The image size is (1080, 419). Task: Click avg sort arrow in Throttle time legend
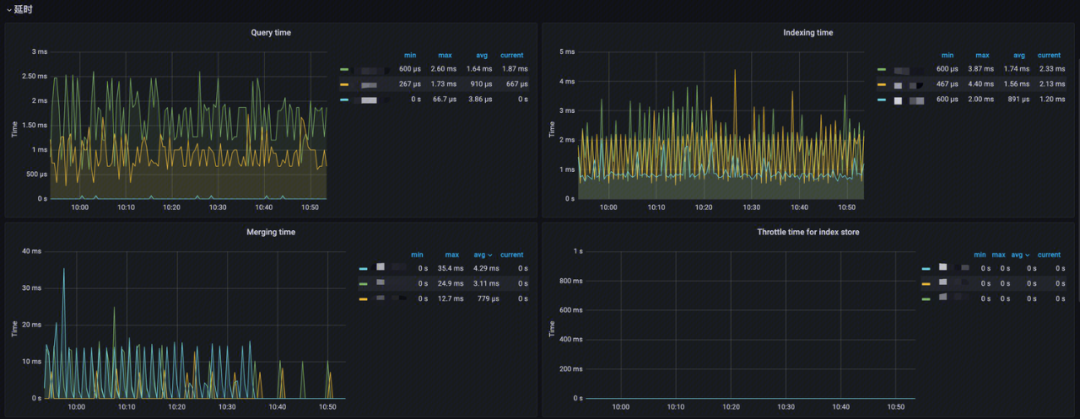pyautogui.click(x=1025, y=255)
